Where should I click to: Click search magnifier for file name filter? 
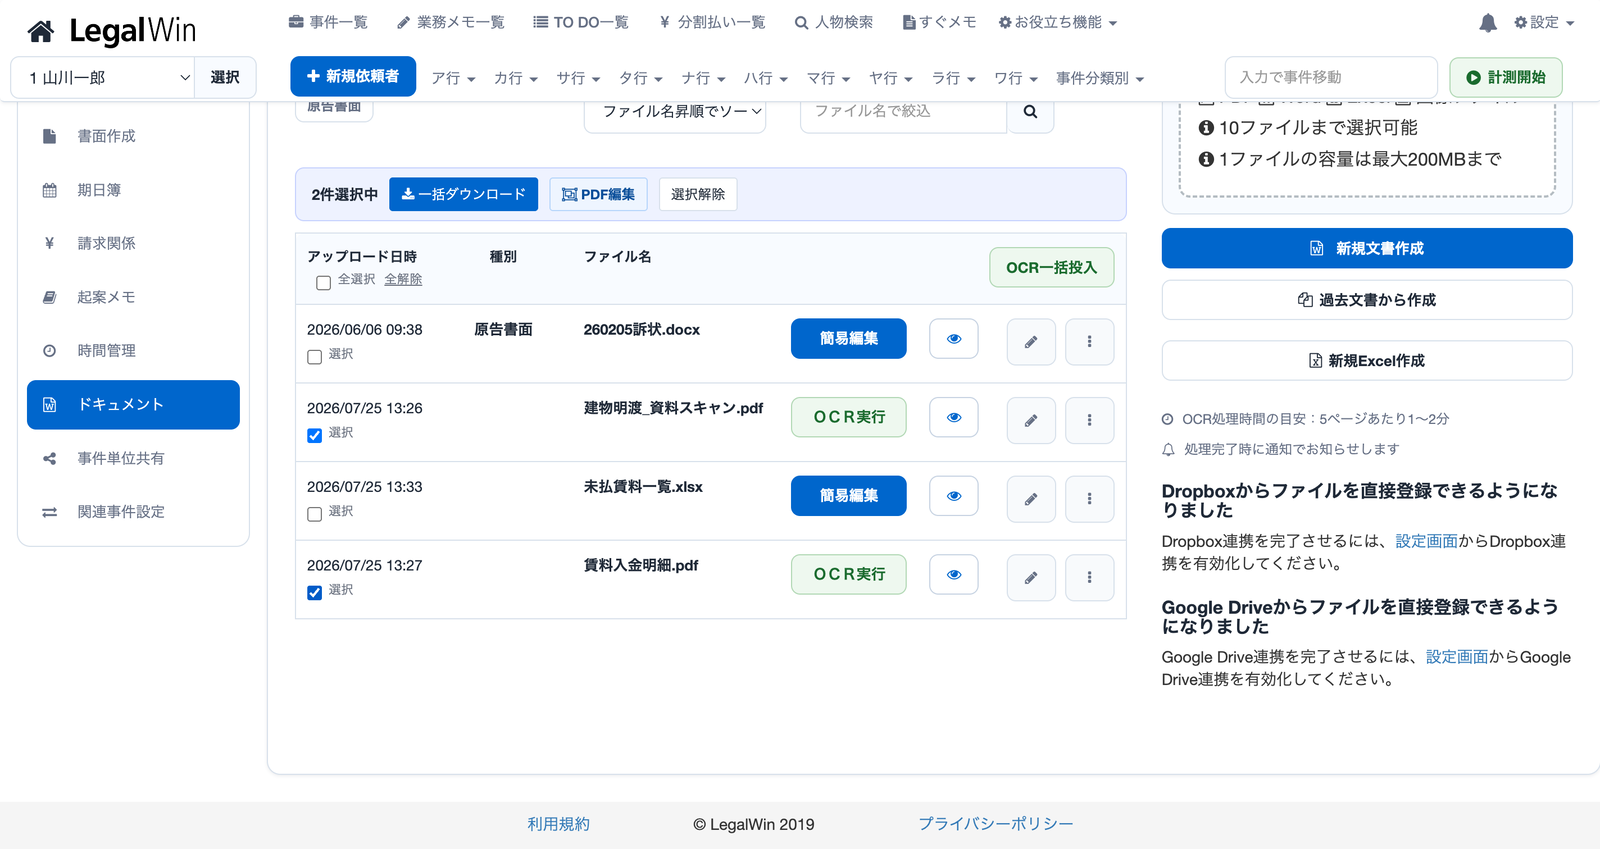[x=1030, y=111]
